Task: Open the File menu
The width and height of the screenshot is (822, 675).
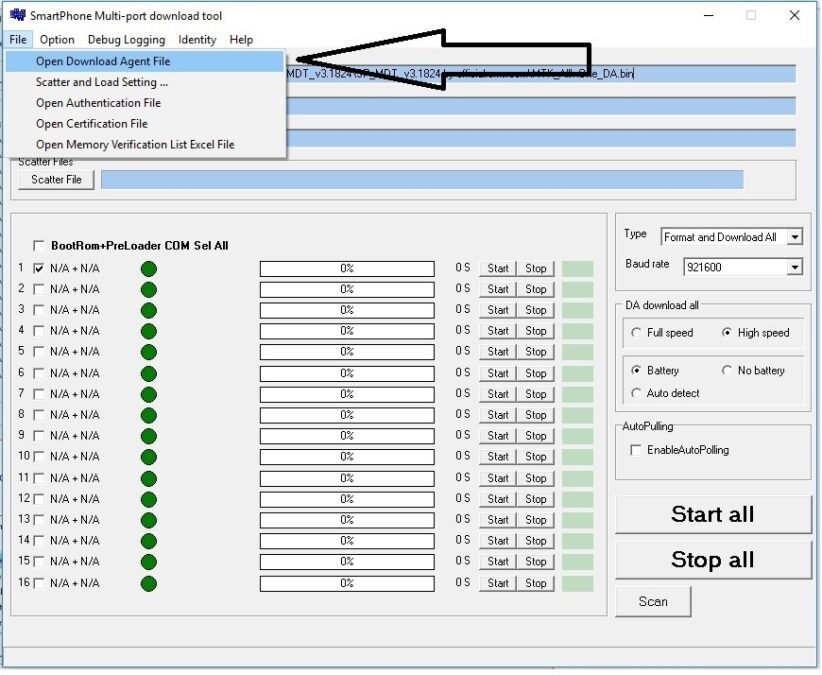Action: pyautogui.click(x=18, y=40)
